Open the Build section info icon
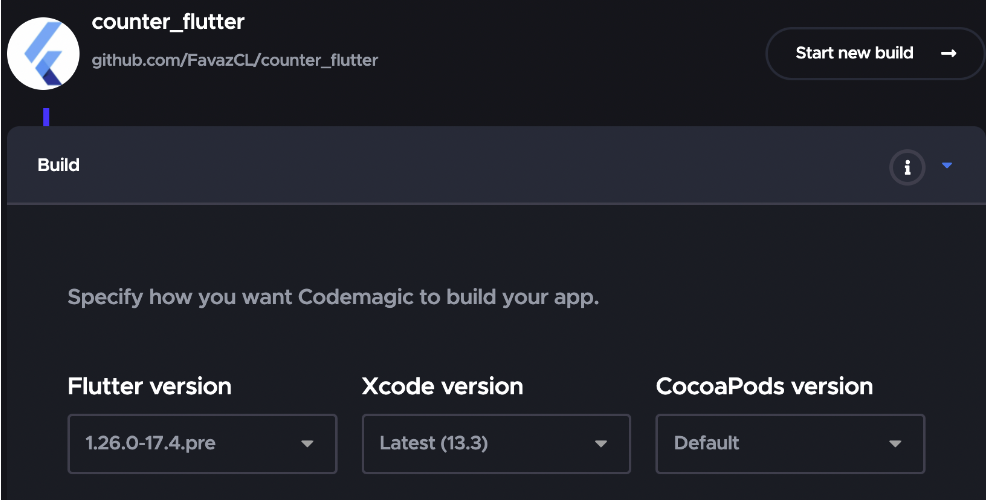The image size is (986, 500). point(907,167)
